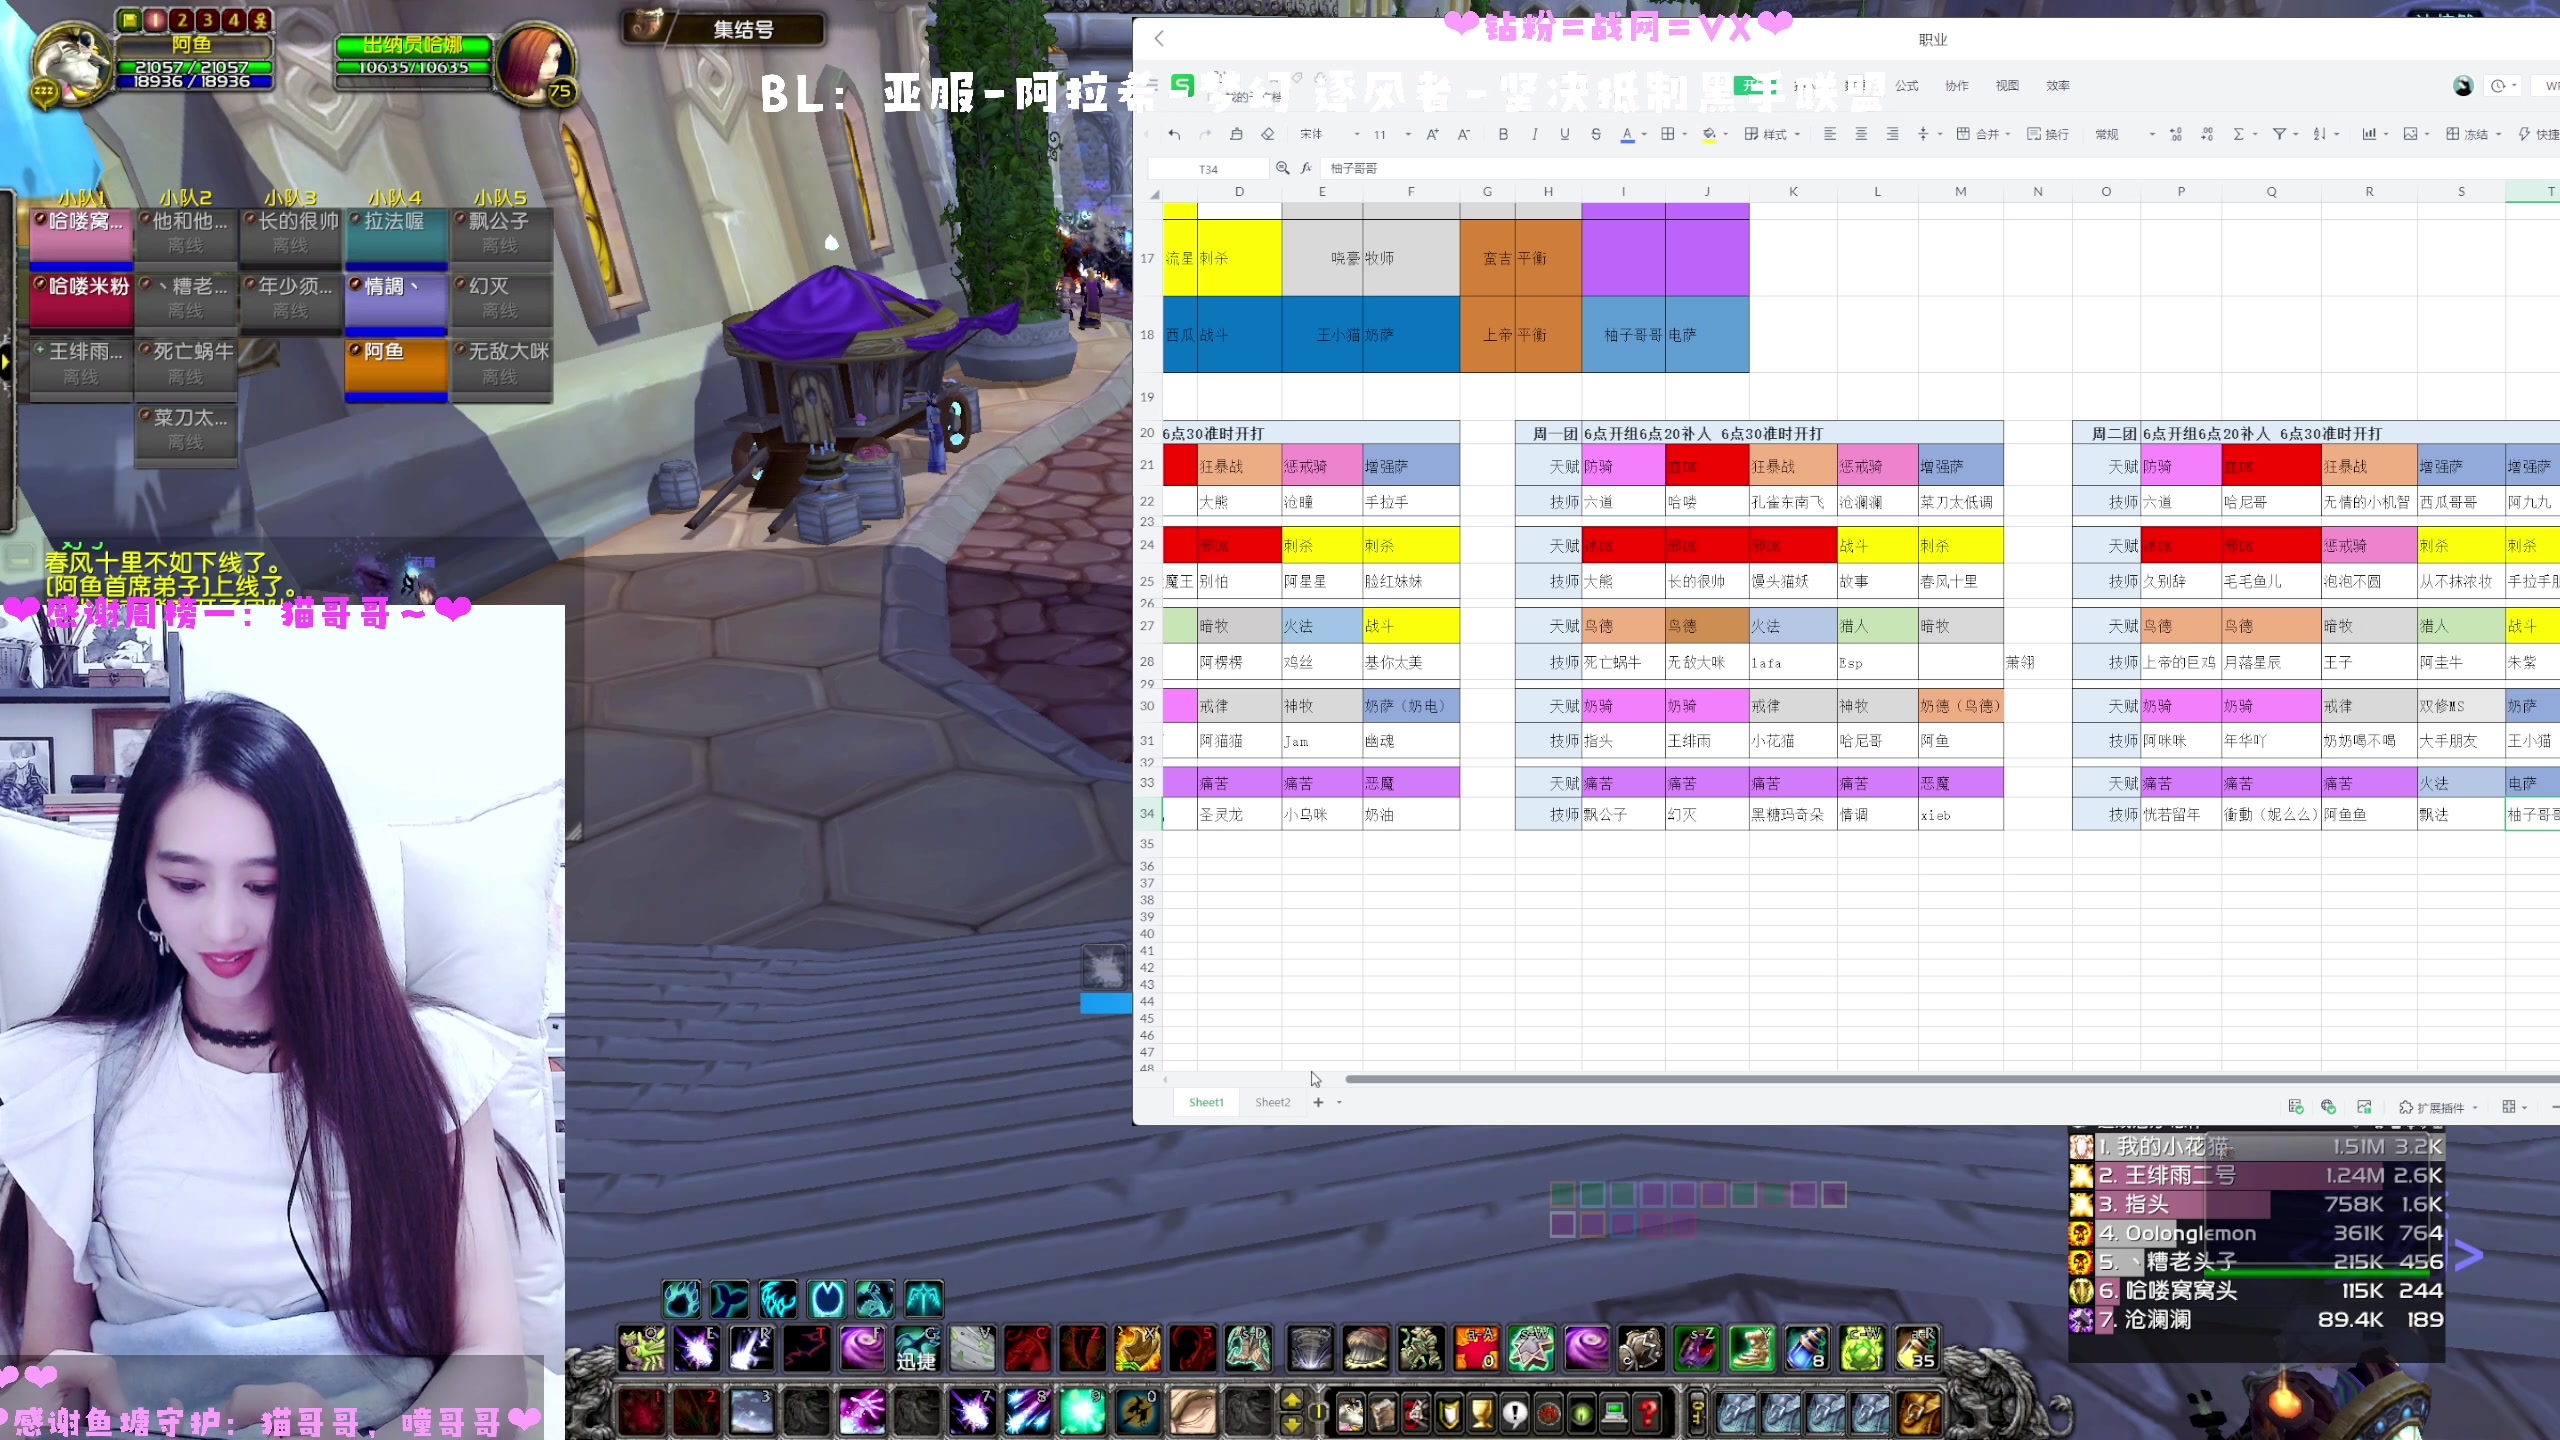The width and height of the screenshot is (2560, 1440).
Task: Toggle freeze panes 冻结
Action: coord(2473,134)
